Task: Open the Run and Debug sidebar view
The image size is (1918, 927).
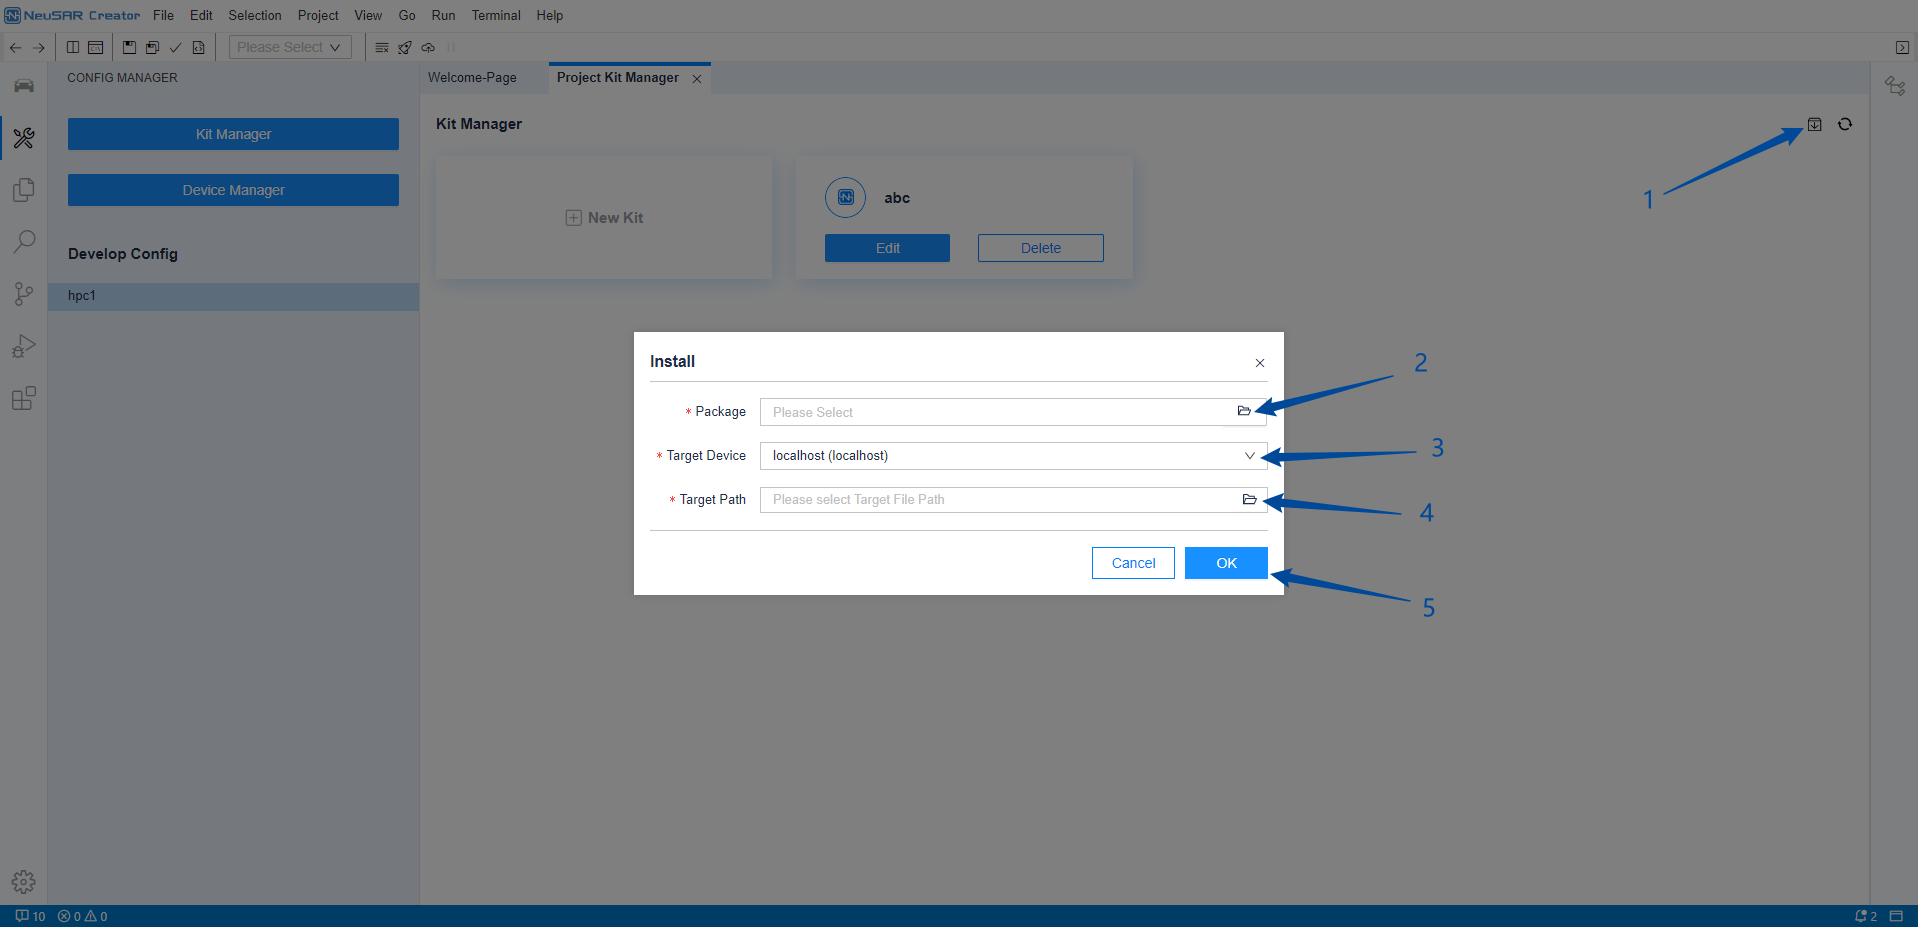Action: pos(24,346)
